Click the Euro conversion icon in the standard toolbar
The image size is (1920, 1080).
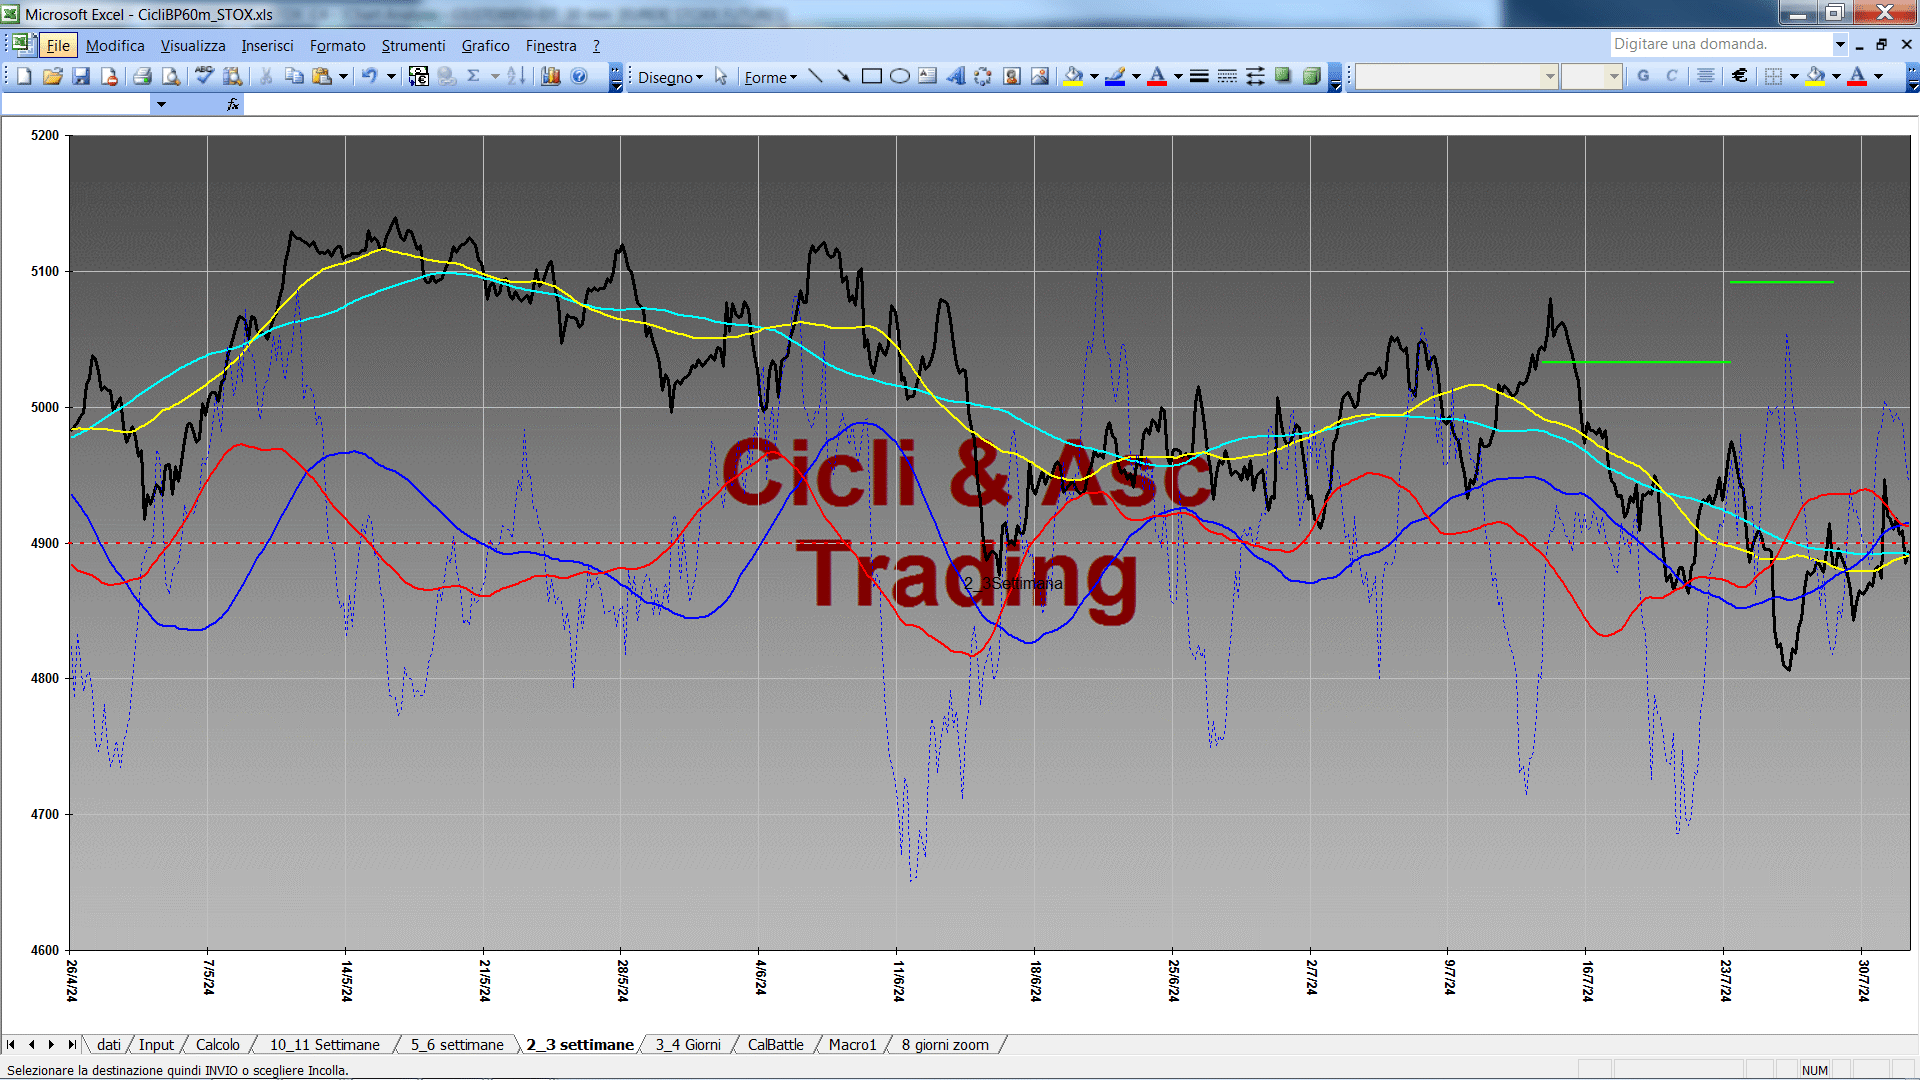(419, 76)
